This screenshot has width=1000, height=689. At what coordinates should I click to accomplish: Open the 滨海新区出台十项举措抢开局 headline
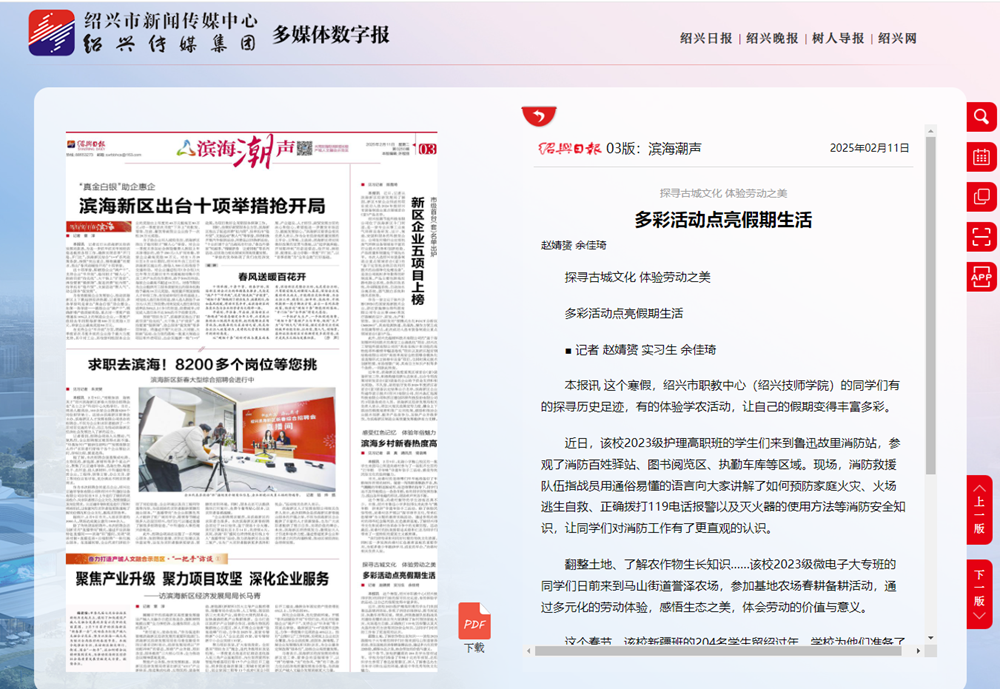pyautogui.click(x=202, y=206)
